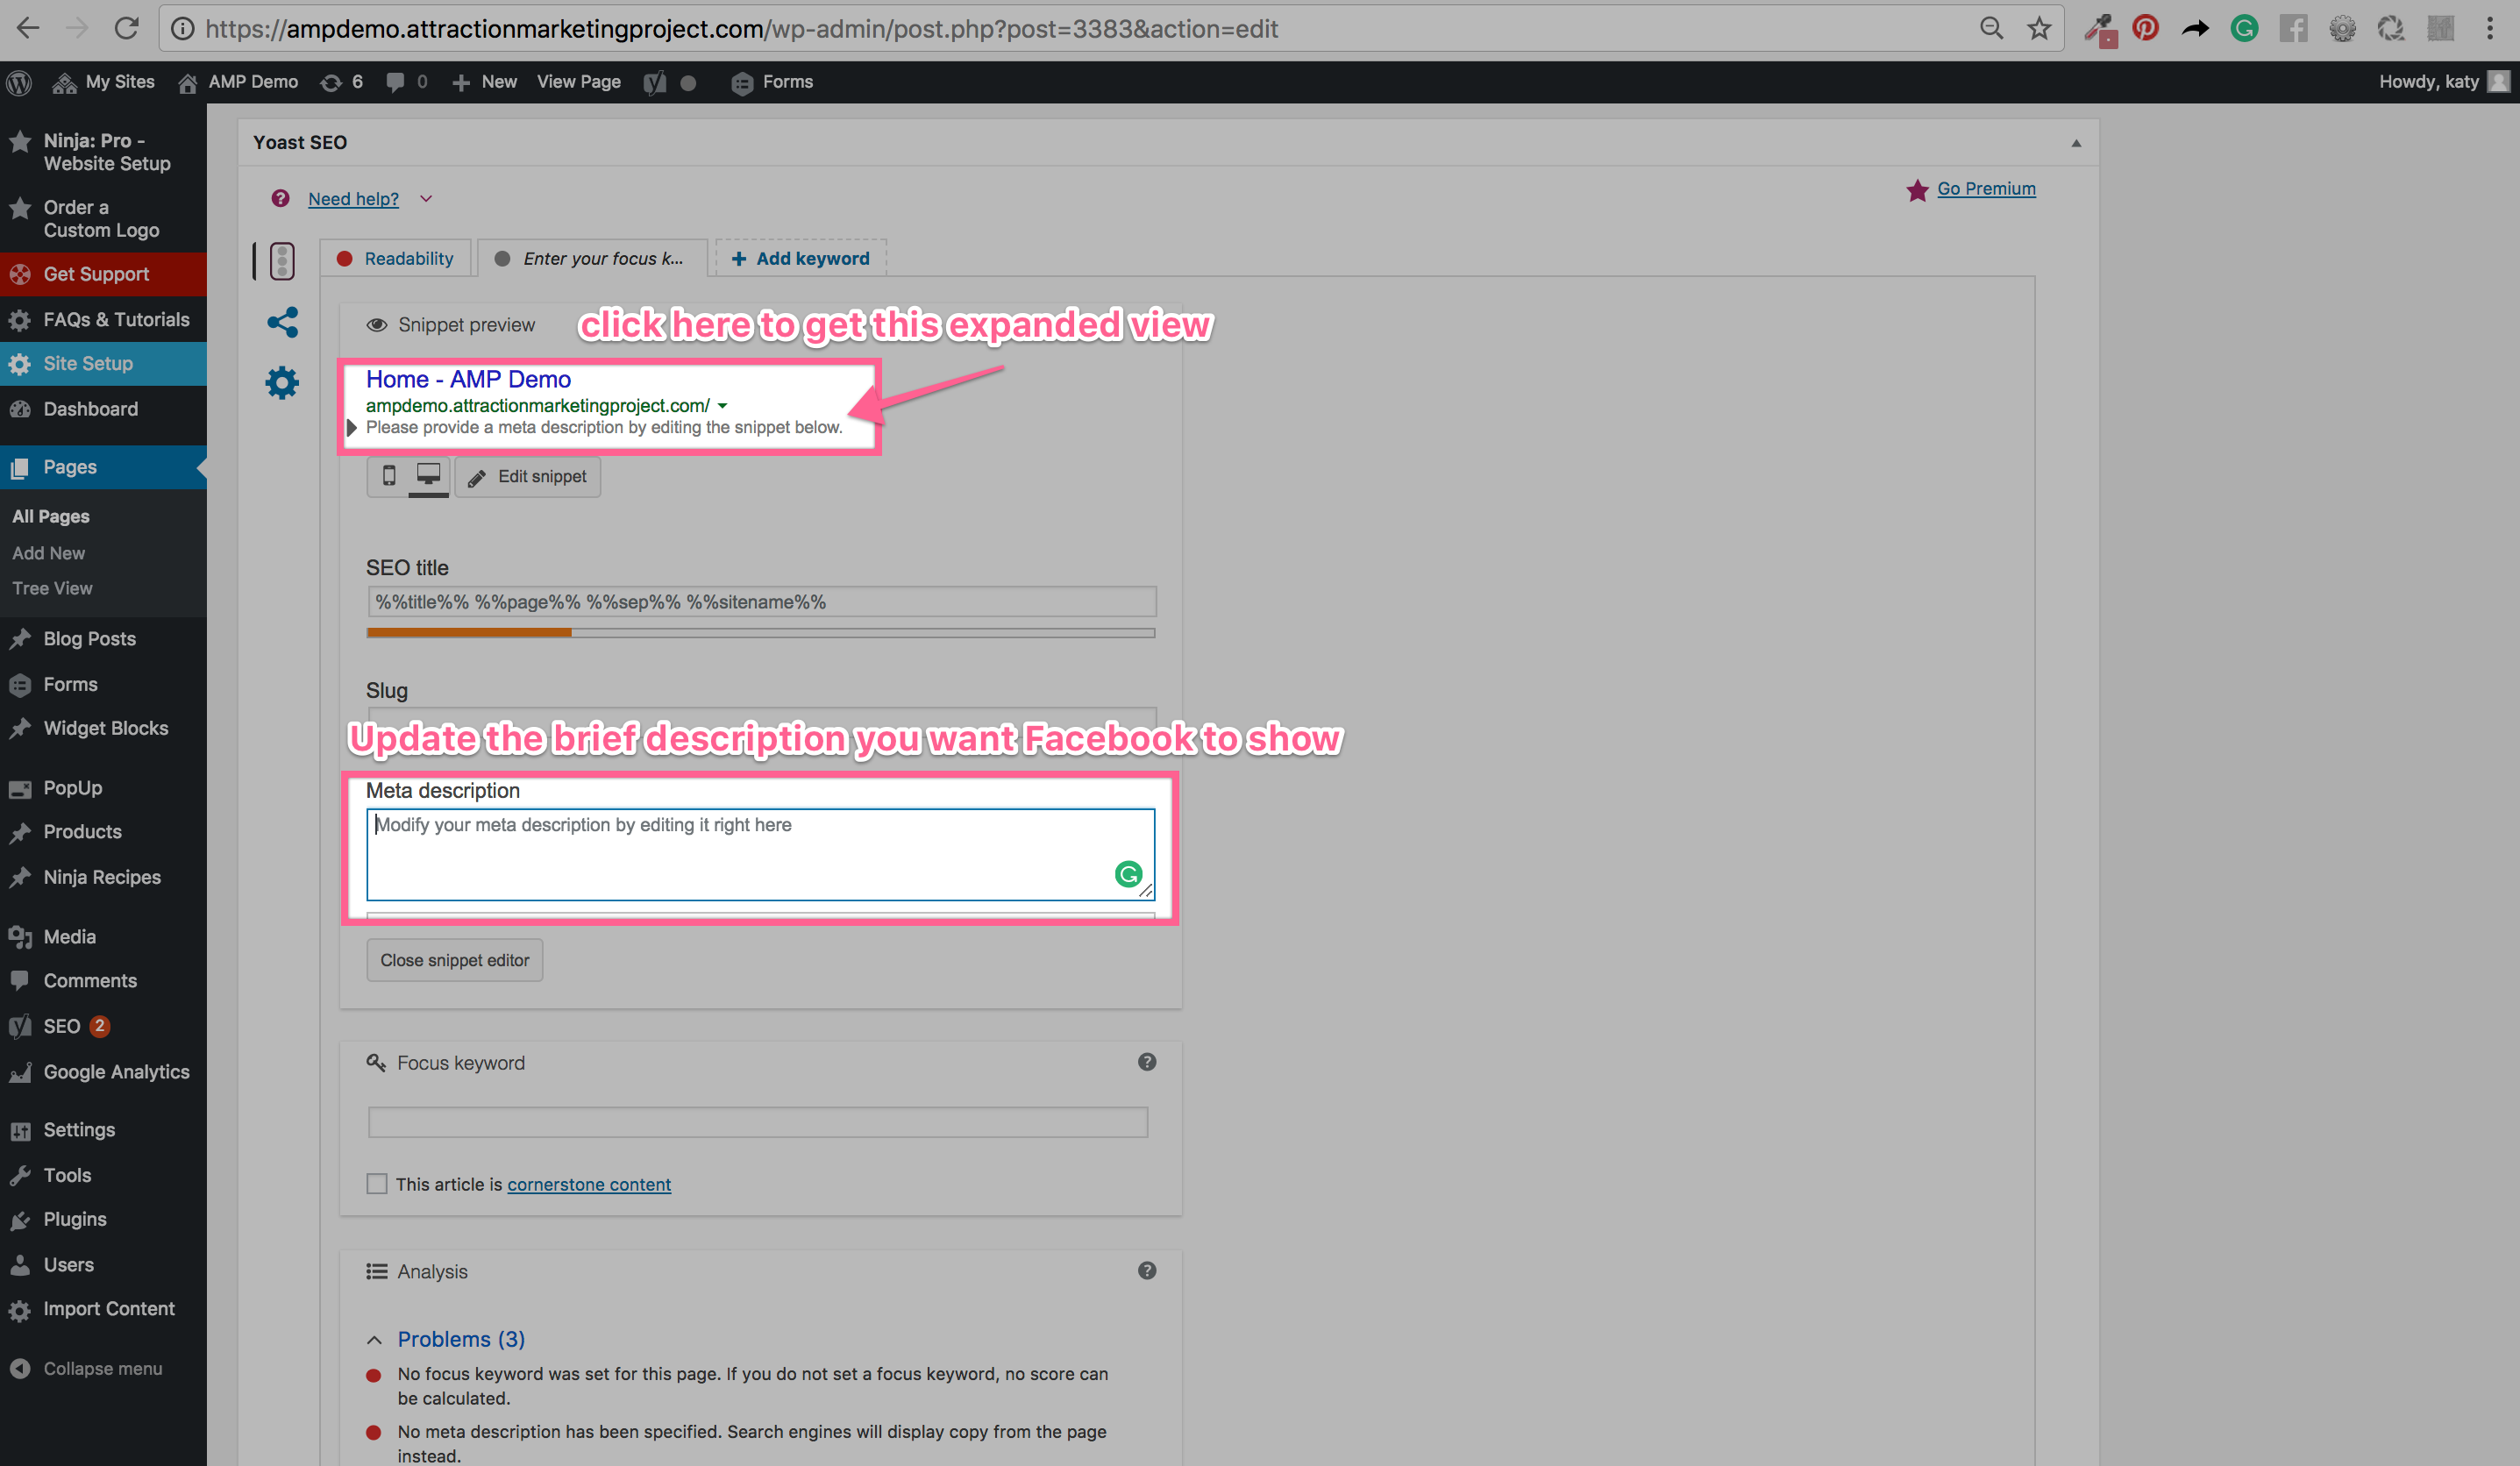Collapse the Yoast SEO metabox panel
This screenshot has height=1466, width=2520.
2076,143
